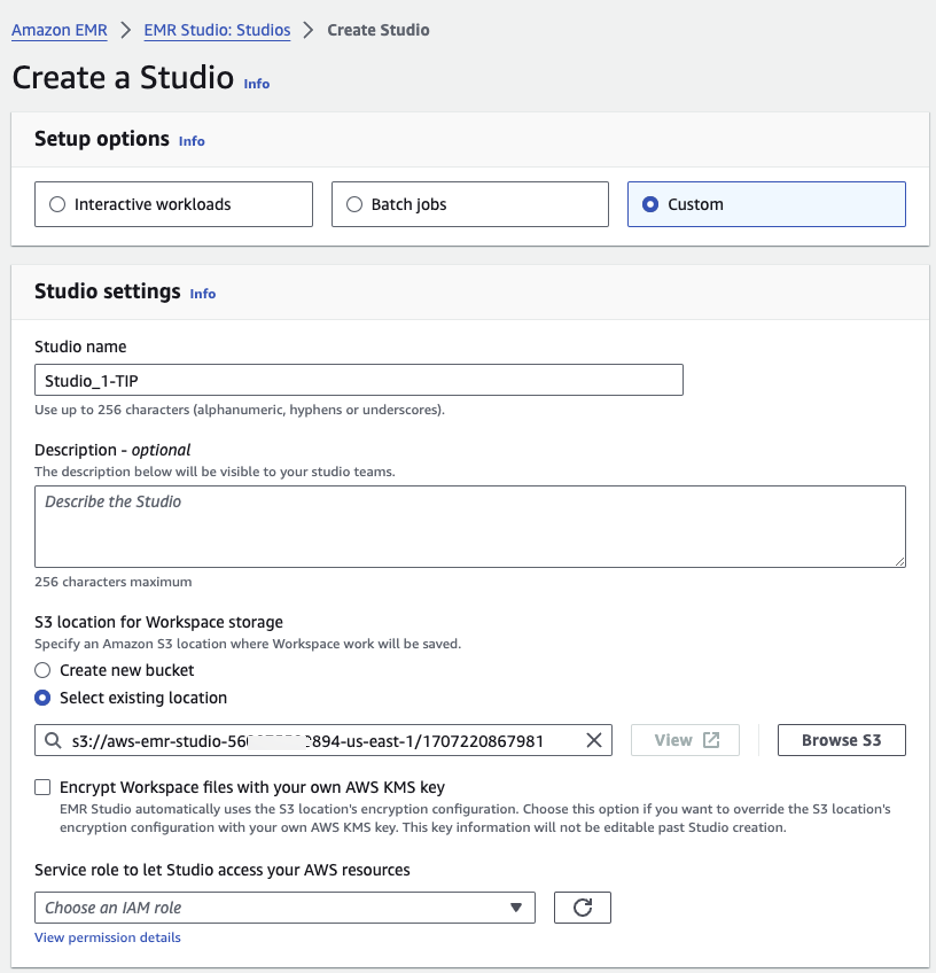Image resolution: width=936 pixels, height=974 pixels.
Task: Open the Info help for Studio settings
Action: (x=202, y=294)
